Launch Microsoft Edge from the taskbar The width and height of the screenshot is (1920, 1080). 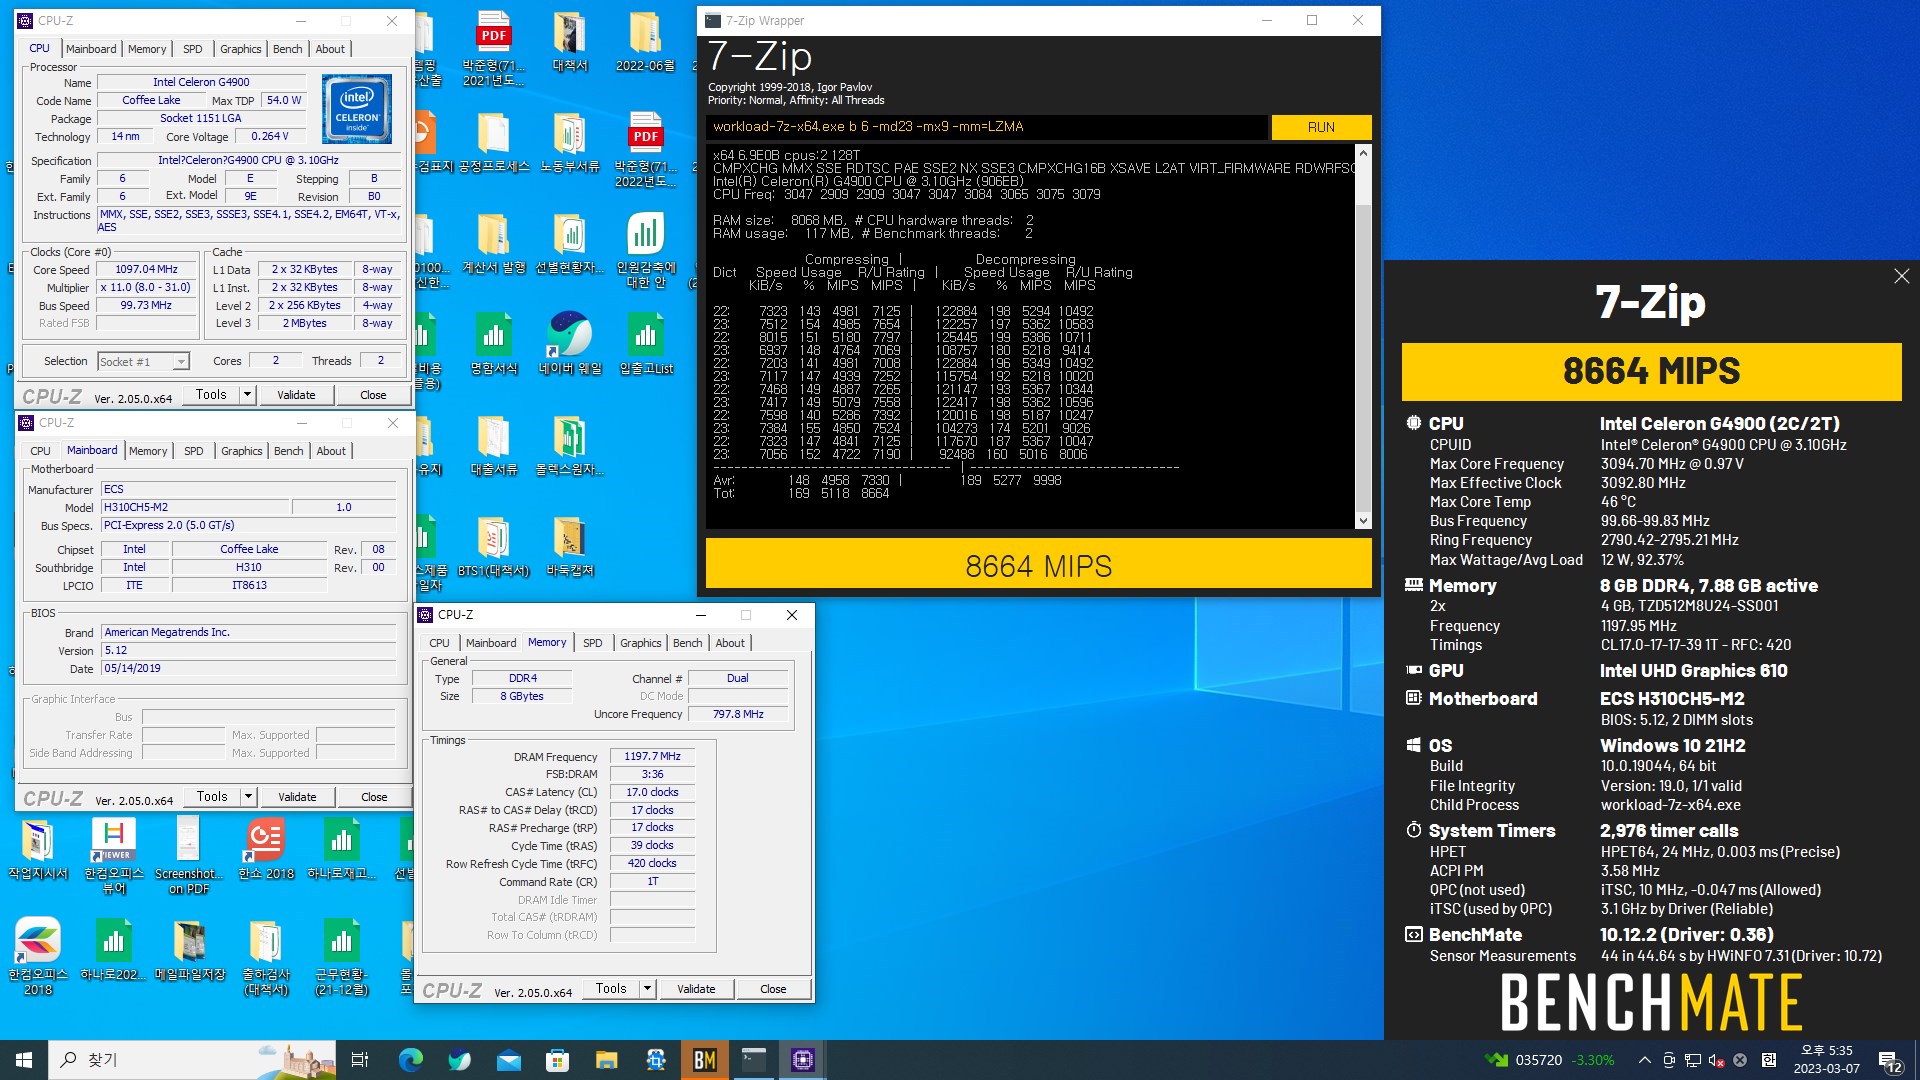tap(410, 1060)
